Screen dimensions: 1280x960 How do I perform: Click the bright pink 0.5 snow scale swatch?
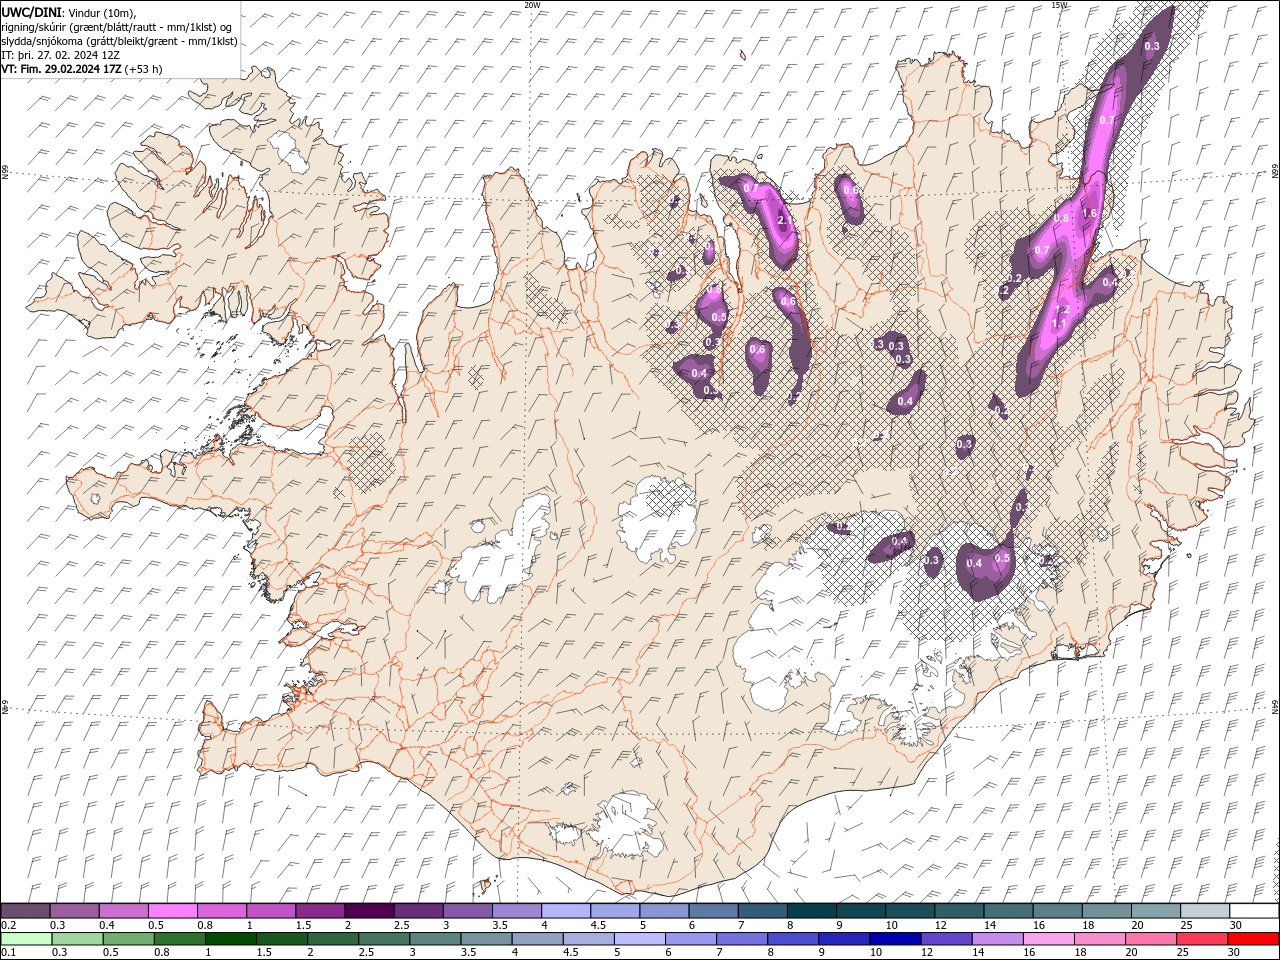pos(173,911)
